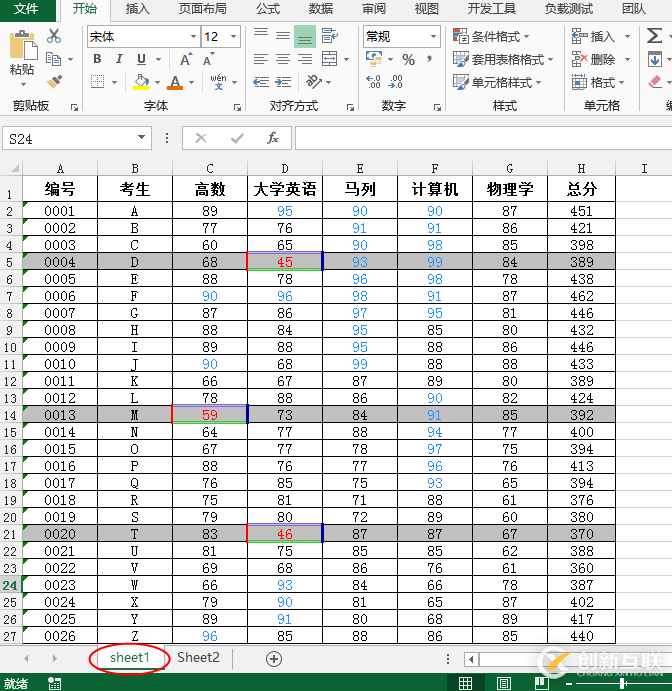
Task: Increase font size with larger A icon
Action: (x=186, y=59)
